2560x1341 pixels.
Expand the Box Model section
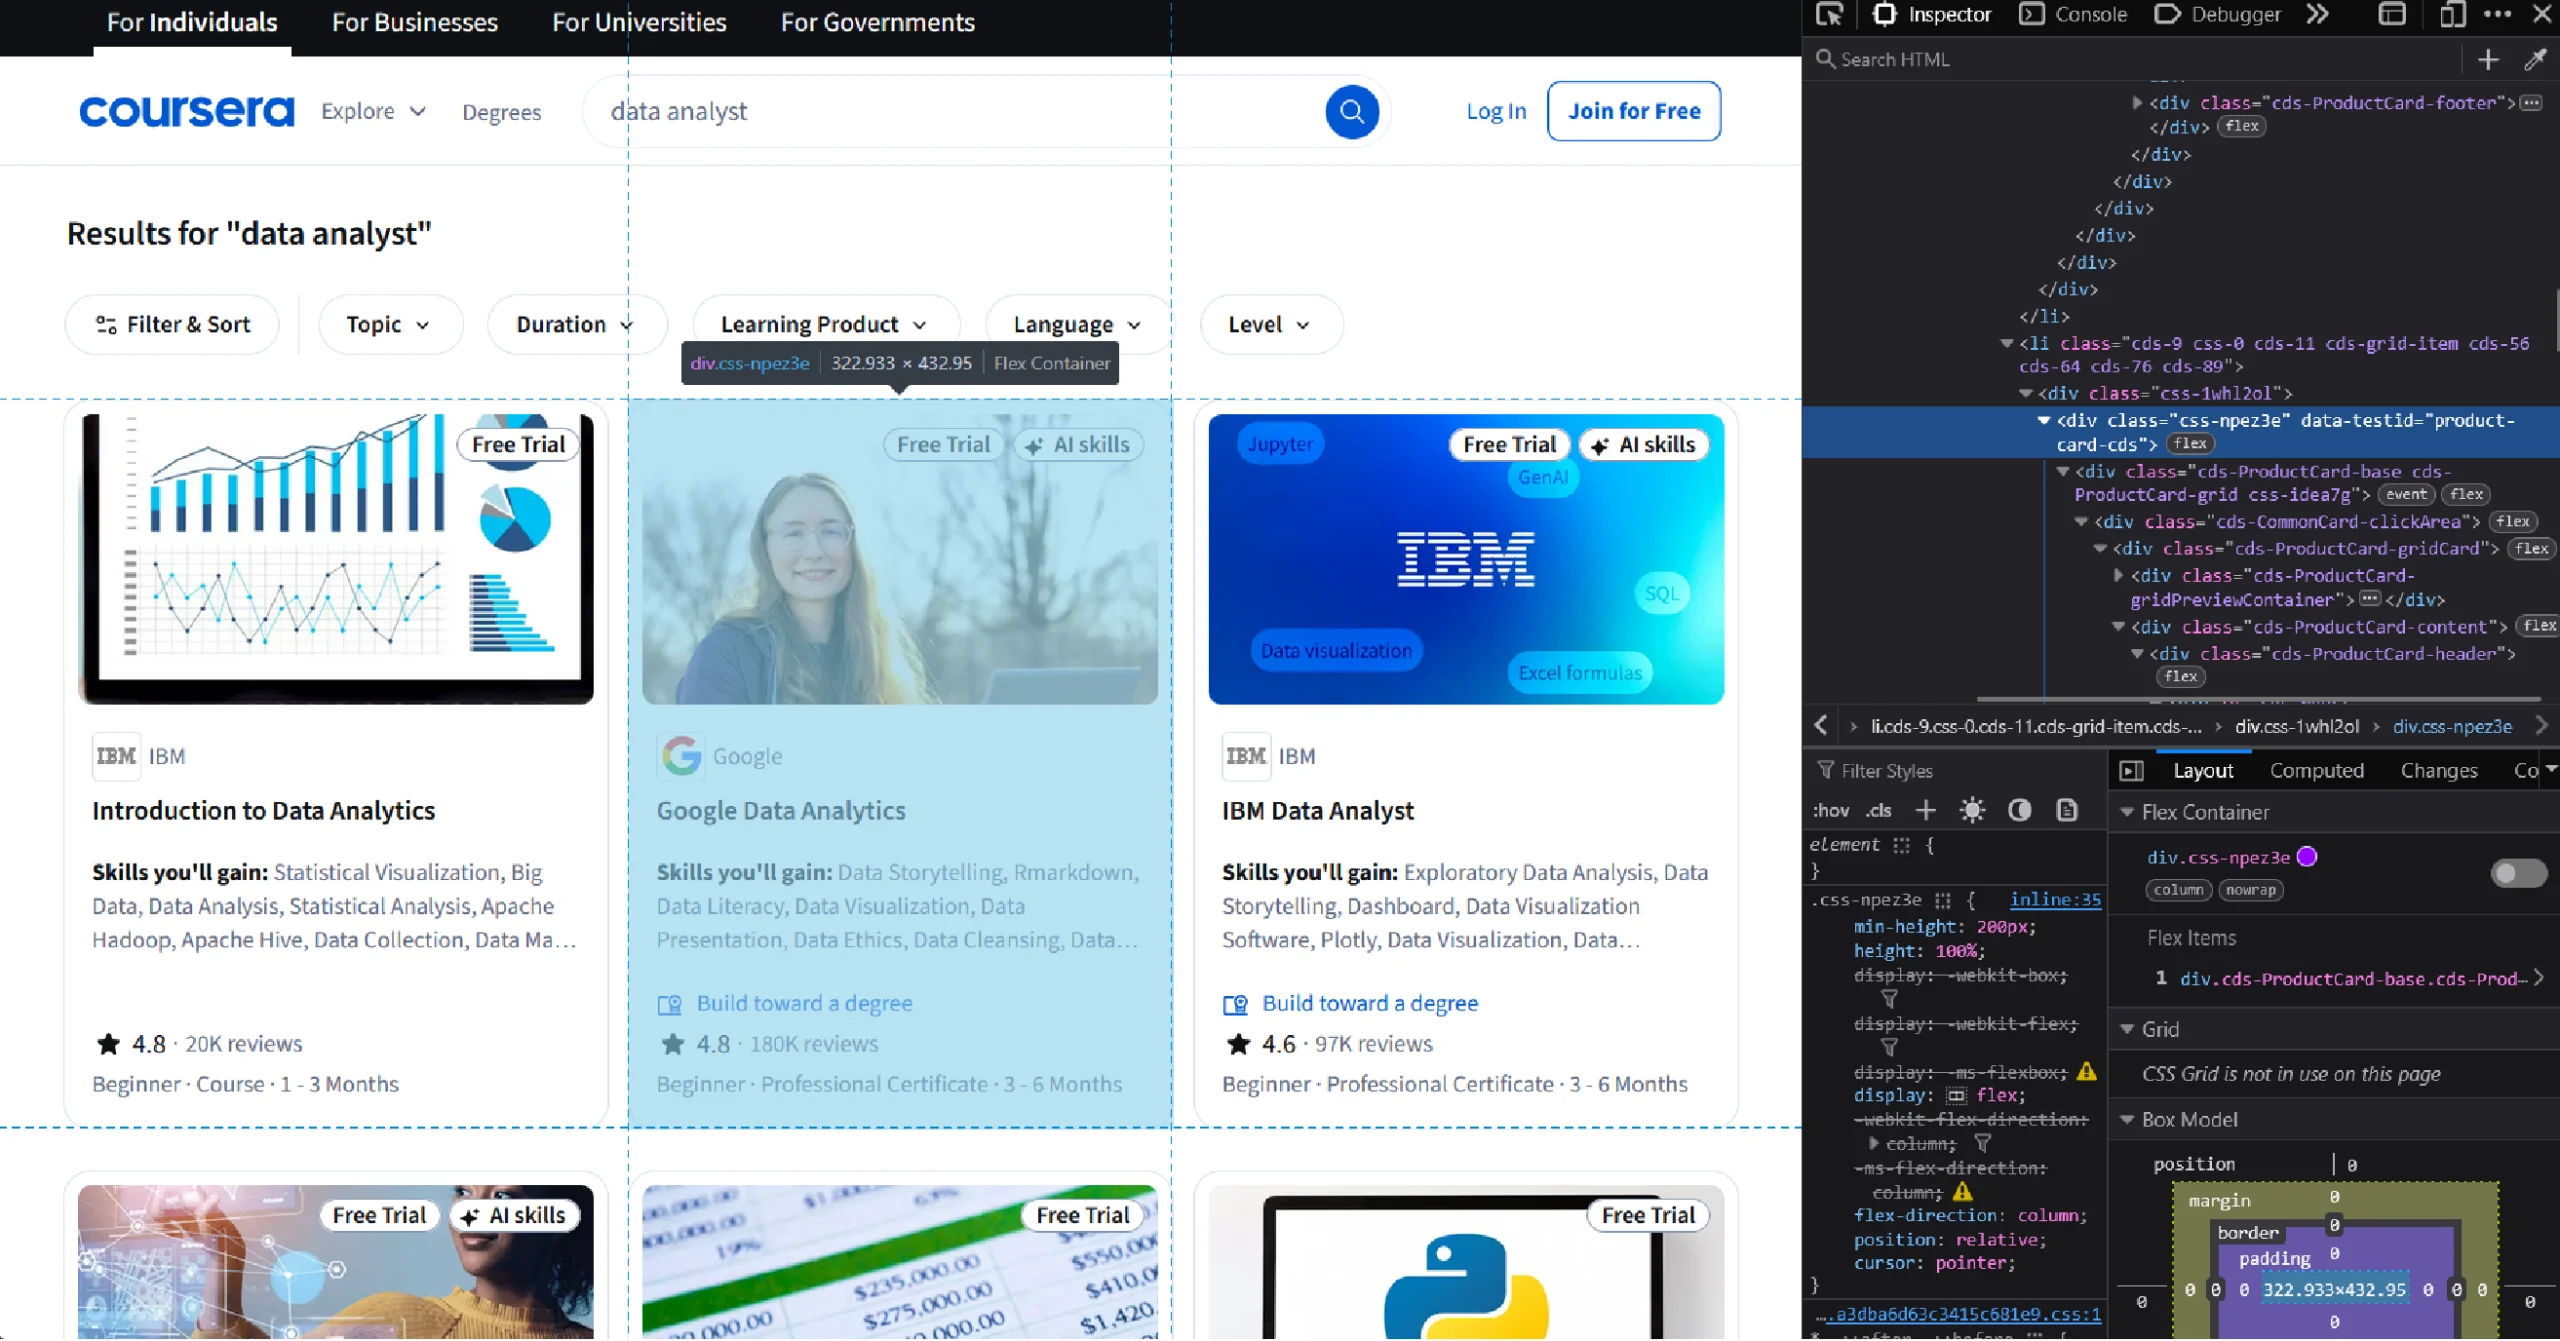[2126, 1119]
